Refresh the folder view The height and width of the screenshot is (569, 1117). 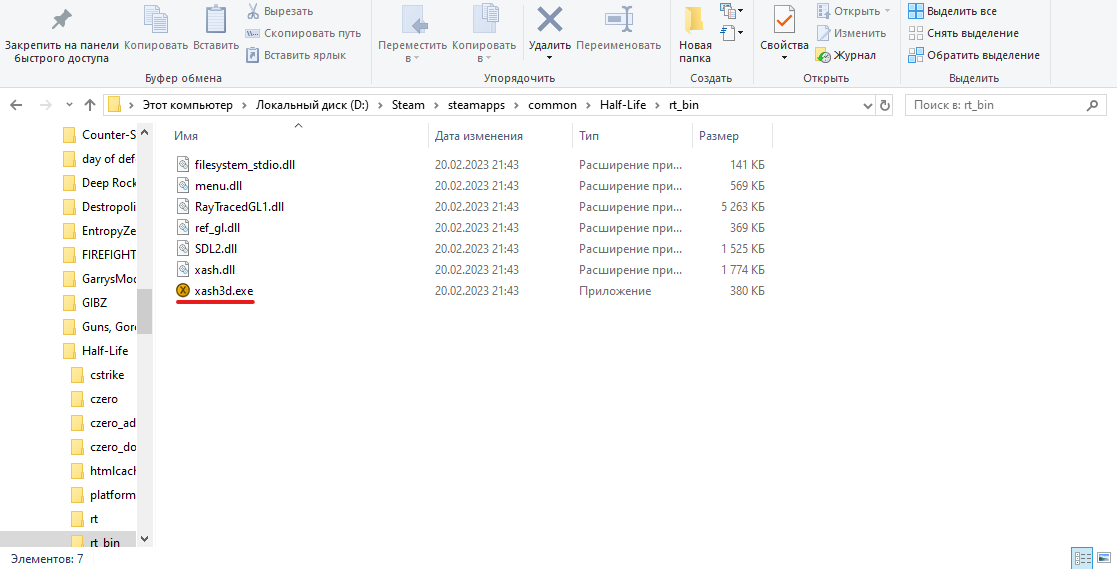pyautogui.click(x=885, y=105)
